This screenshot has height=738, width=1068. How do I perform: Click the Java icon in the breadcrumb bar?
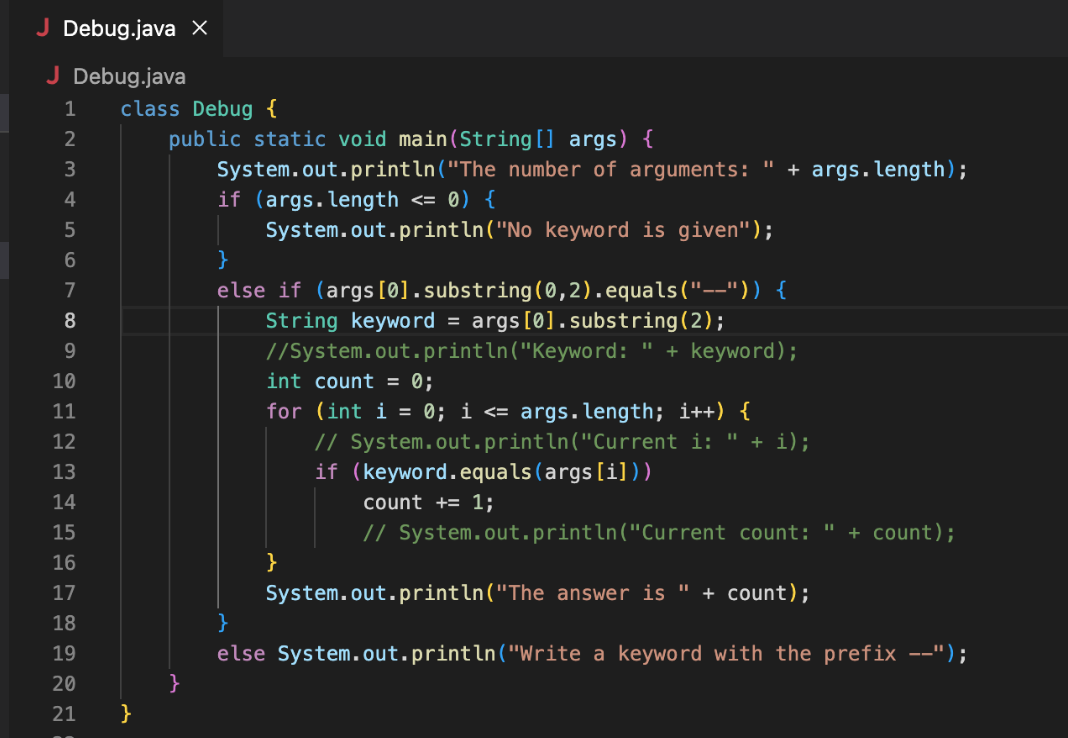53,76
